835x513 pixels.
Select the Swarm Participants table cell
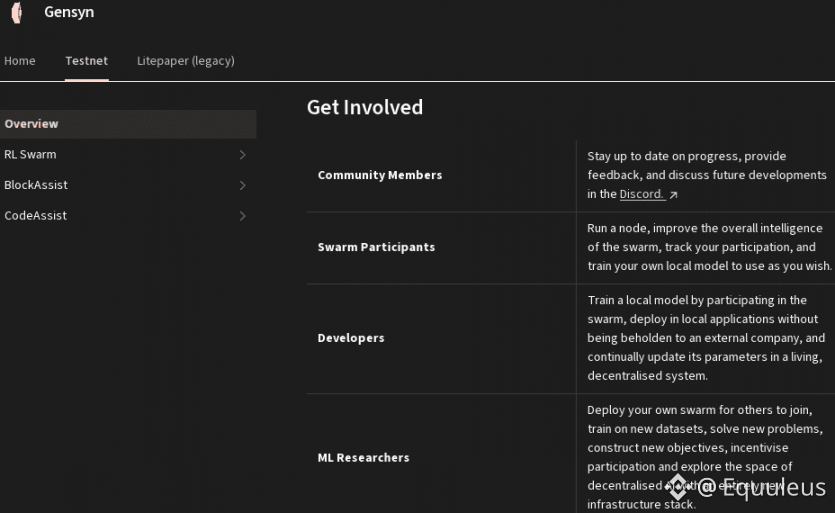click(376, 247)
